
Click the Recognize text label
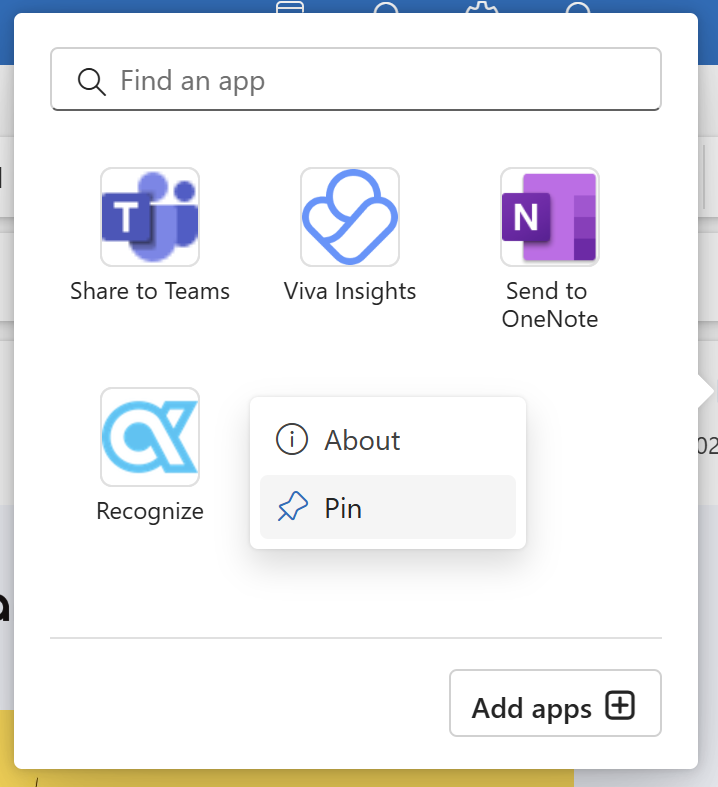click(x=150, y=511)
